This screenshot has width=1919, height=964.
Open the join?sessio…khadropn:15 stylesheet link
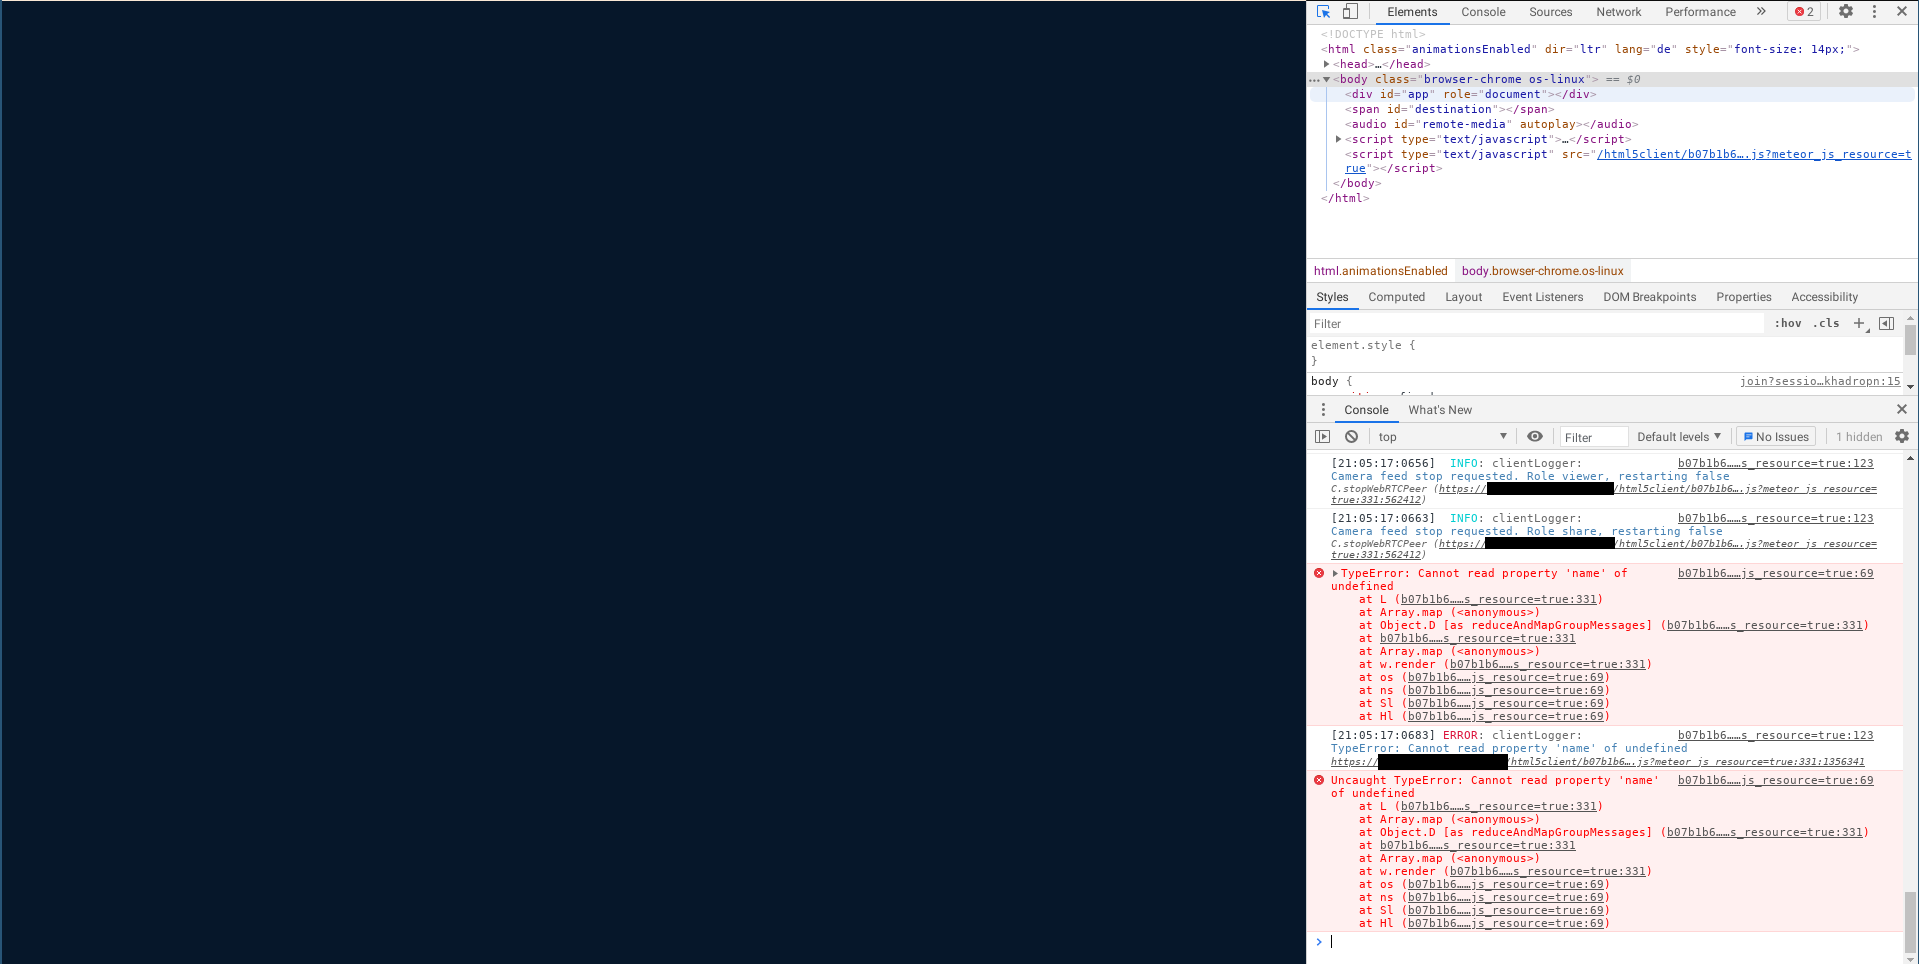(1820, 380)
